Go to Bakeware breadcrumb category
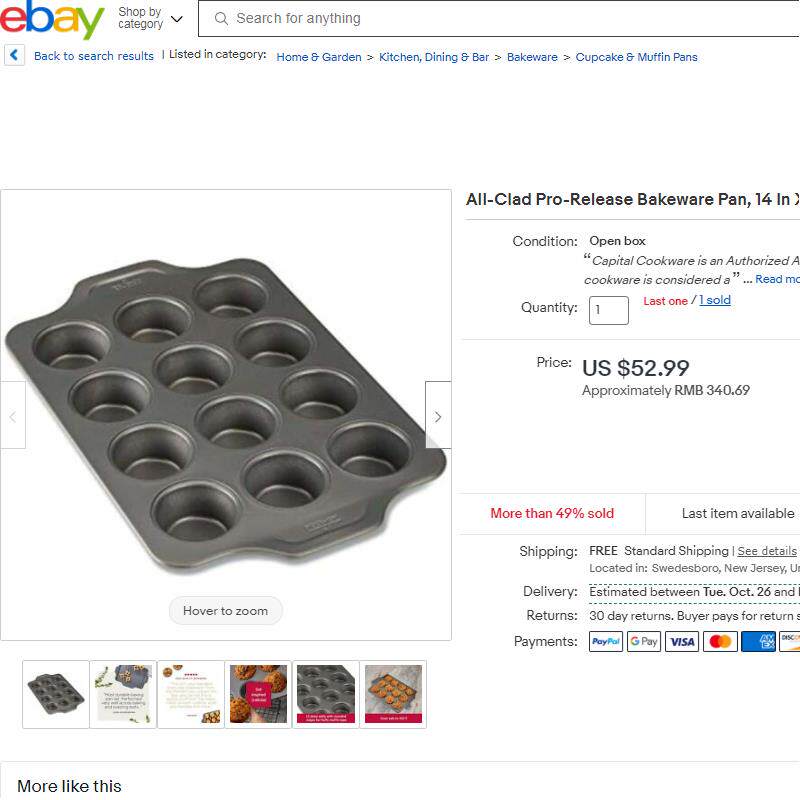The image size is (800, 800). click(x=532, y=57)
